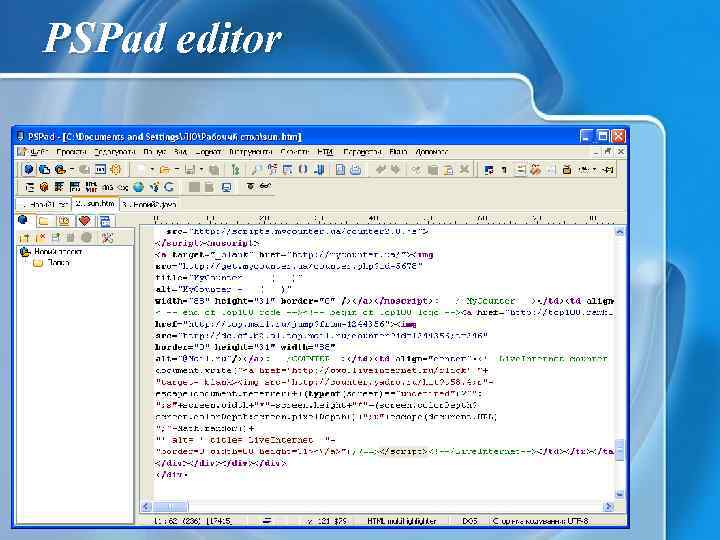Open the dropdown arrow beside open project icon
The height and width of the screenshot is (540, 720).
pos(72,169)
